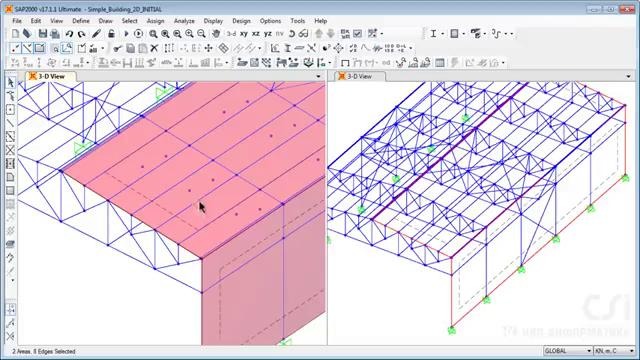Image resolution: width=640 pixels, height=360 pixels.
Task: Open the Define menu
Action: pyautogui.click(x=81, y=21)
